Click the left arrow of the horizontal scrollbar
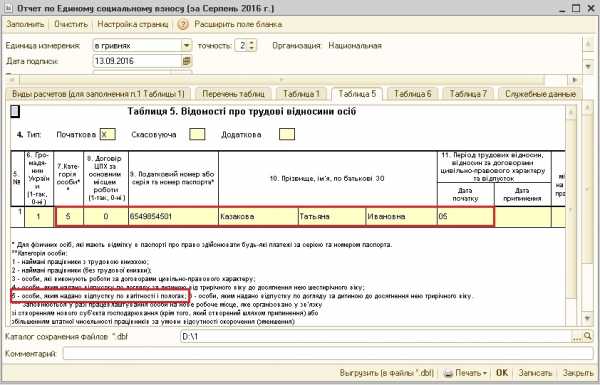600x385 pixels. point(12,80)
